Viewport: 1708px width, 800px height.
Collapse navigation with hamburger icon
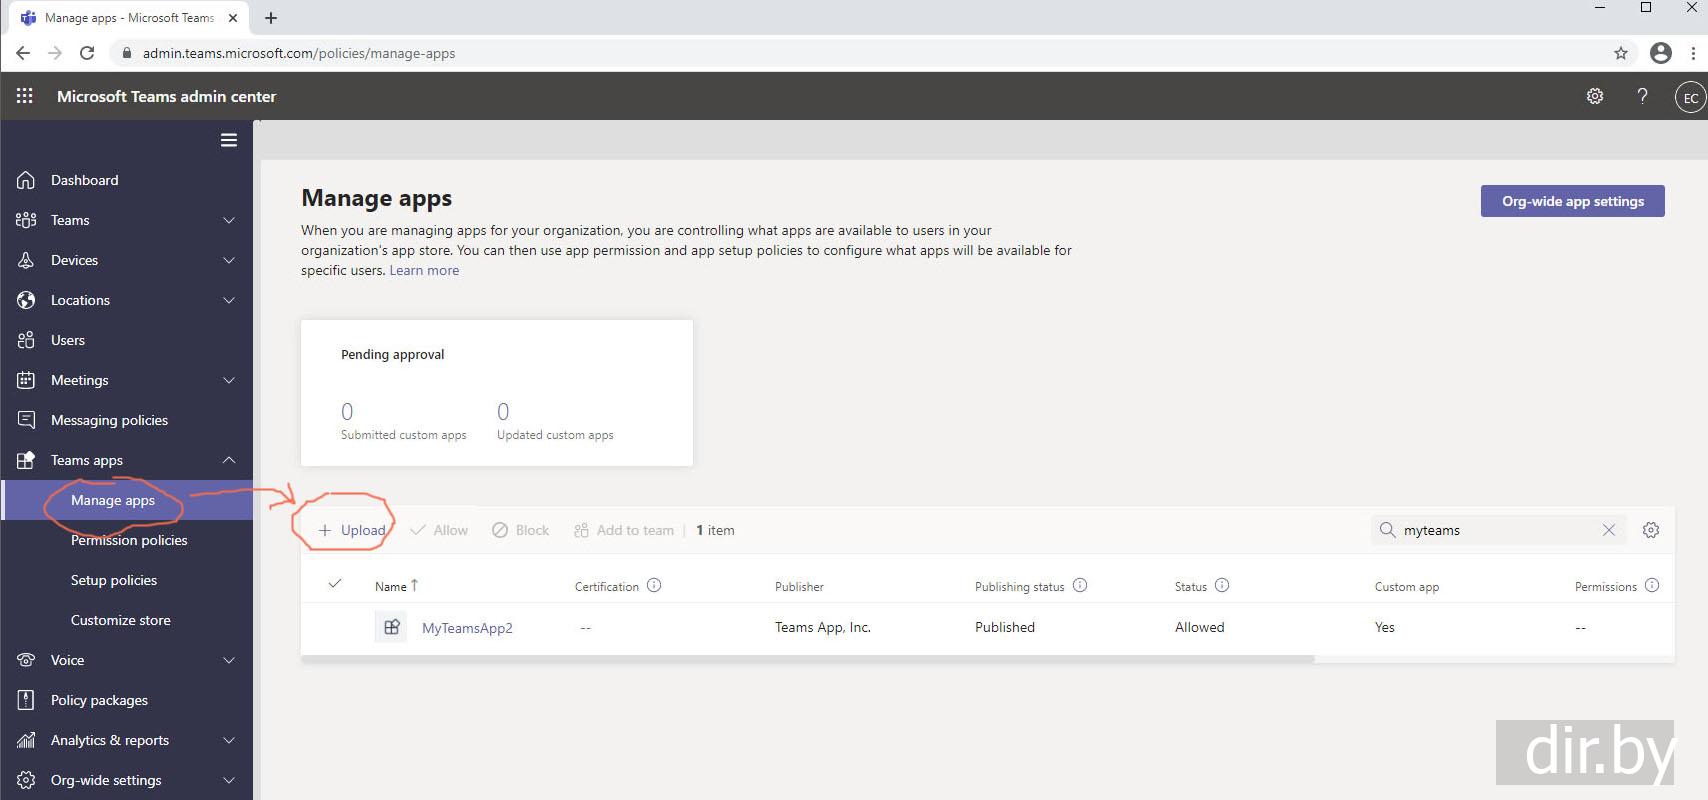[229, 140]
